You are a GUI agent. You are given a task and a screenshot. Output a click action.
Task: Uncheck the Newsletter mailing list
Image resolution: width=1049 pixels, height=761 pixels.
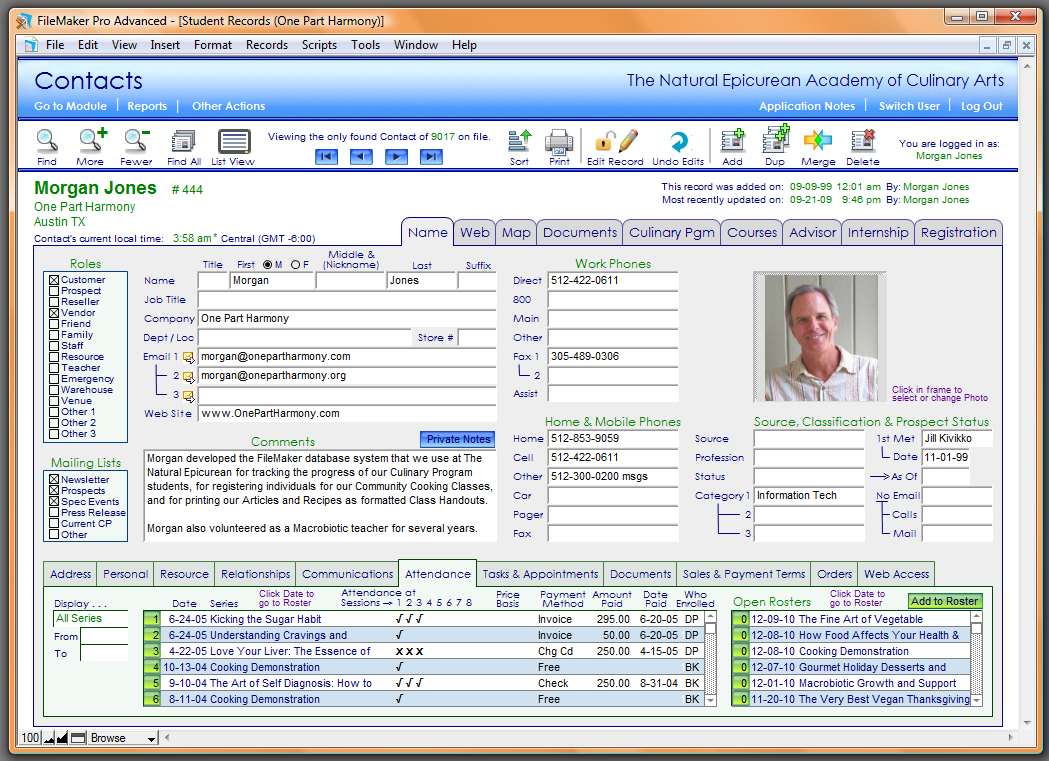[x=54, y=479]
